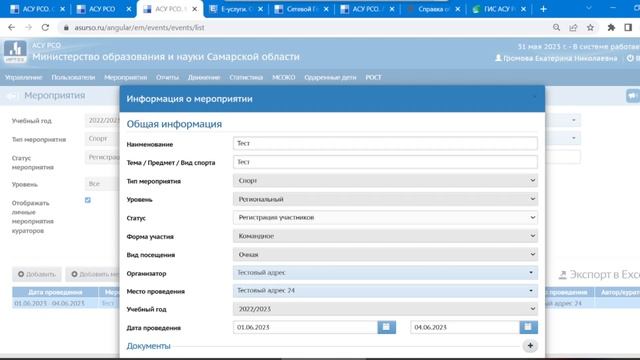Open browser zoom magnifier icon
The height and width of the screenshot is (360, 640).
556,27
